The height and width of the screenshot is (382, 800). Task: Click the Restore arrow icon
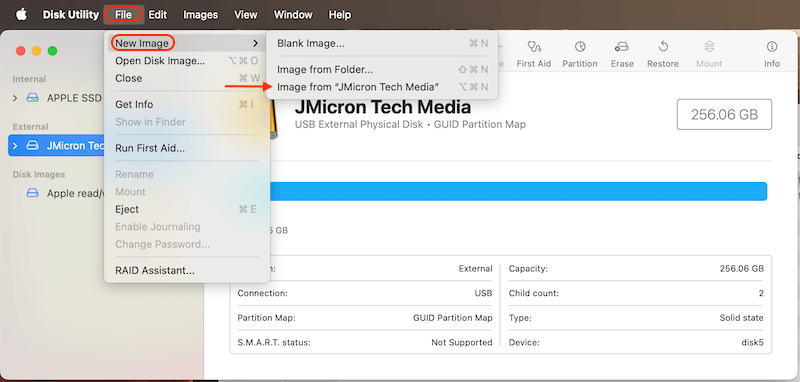click(663, 46)
